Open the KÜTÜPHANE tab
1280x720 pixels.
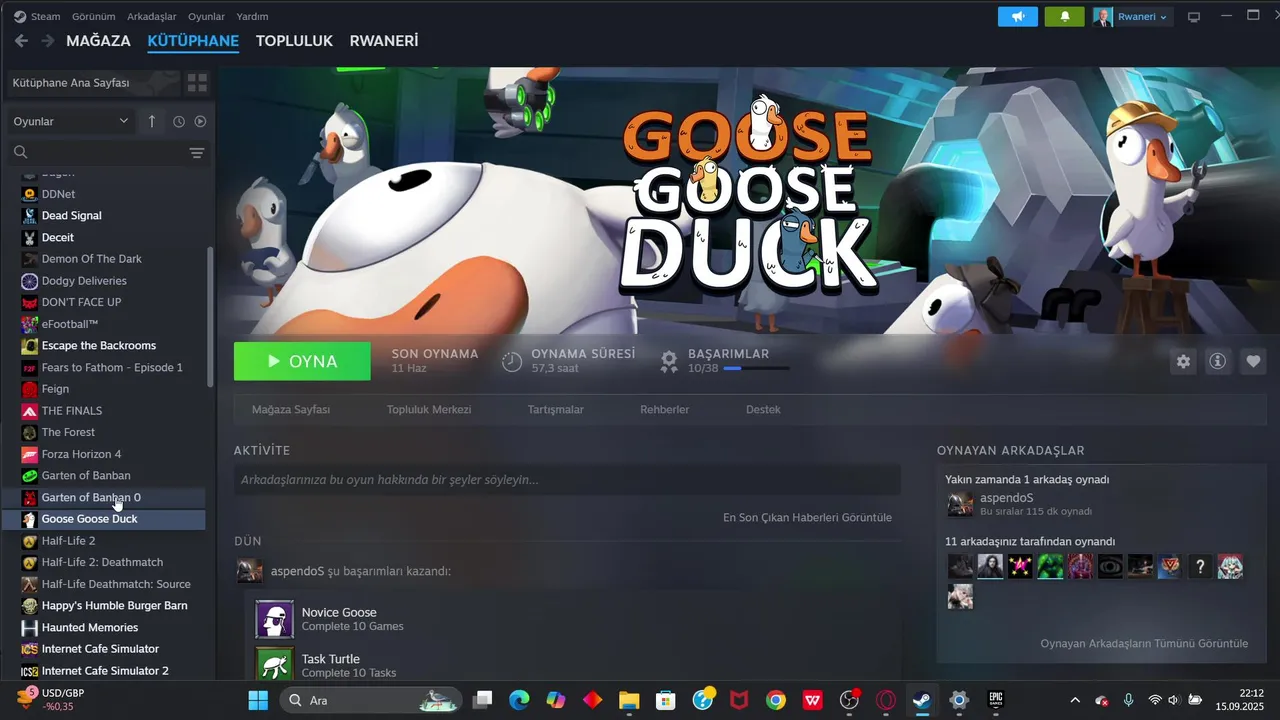[193, 41]
